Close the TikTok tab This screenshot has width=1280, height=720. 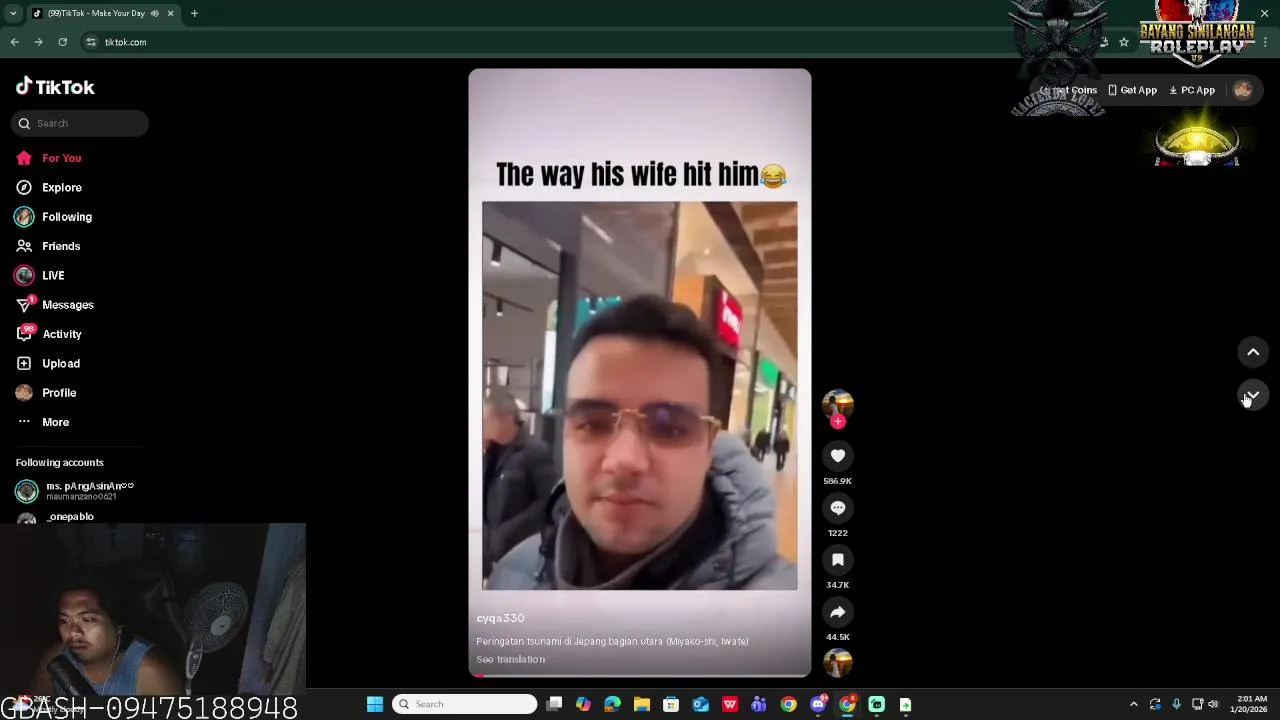(x=170, y=13)
